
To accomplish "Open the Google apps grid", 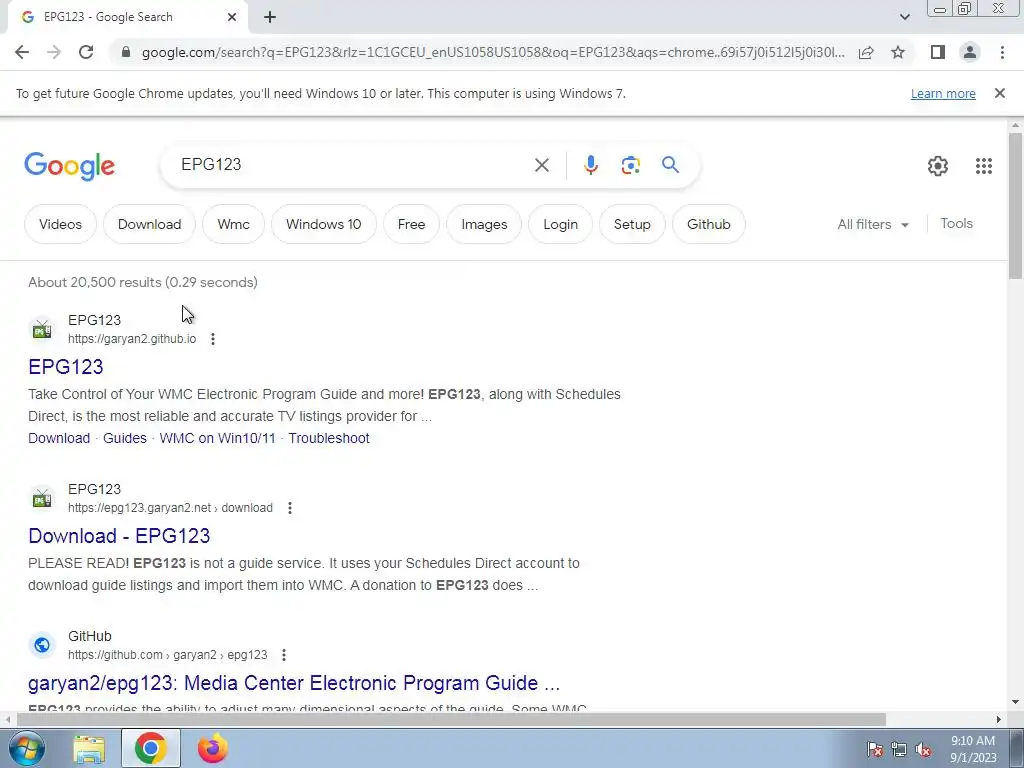I will 984,166.
